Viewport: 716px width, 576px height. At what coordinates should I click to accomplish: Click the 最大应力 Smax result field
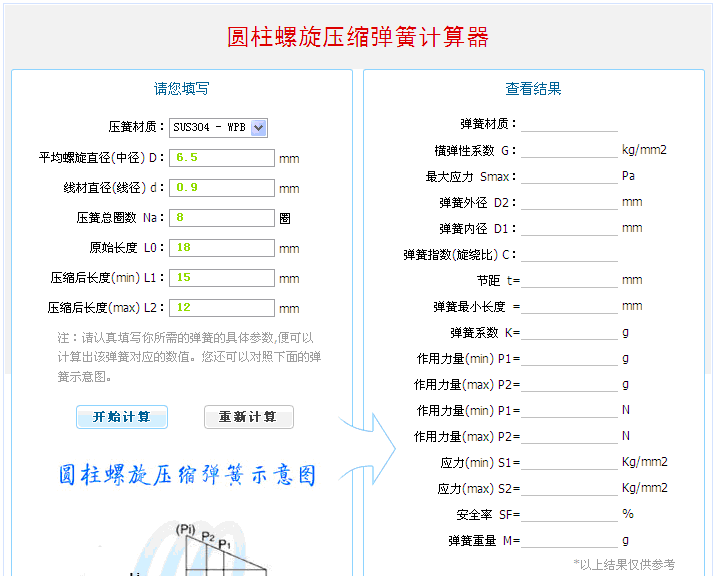tap(569, 176)
